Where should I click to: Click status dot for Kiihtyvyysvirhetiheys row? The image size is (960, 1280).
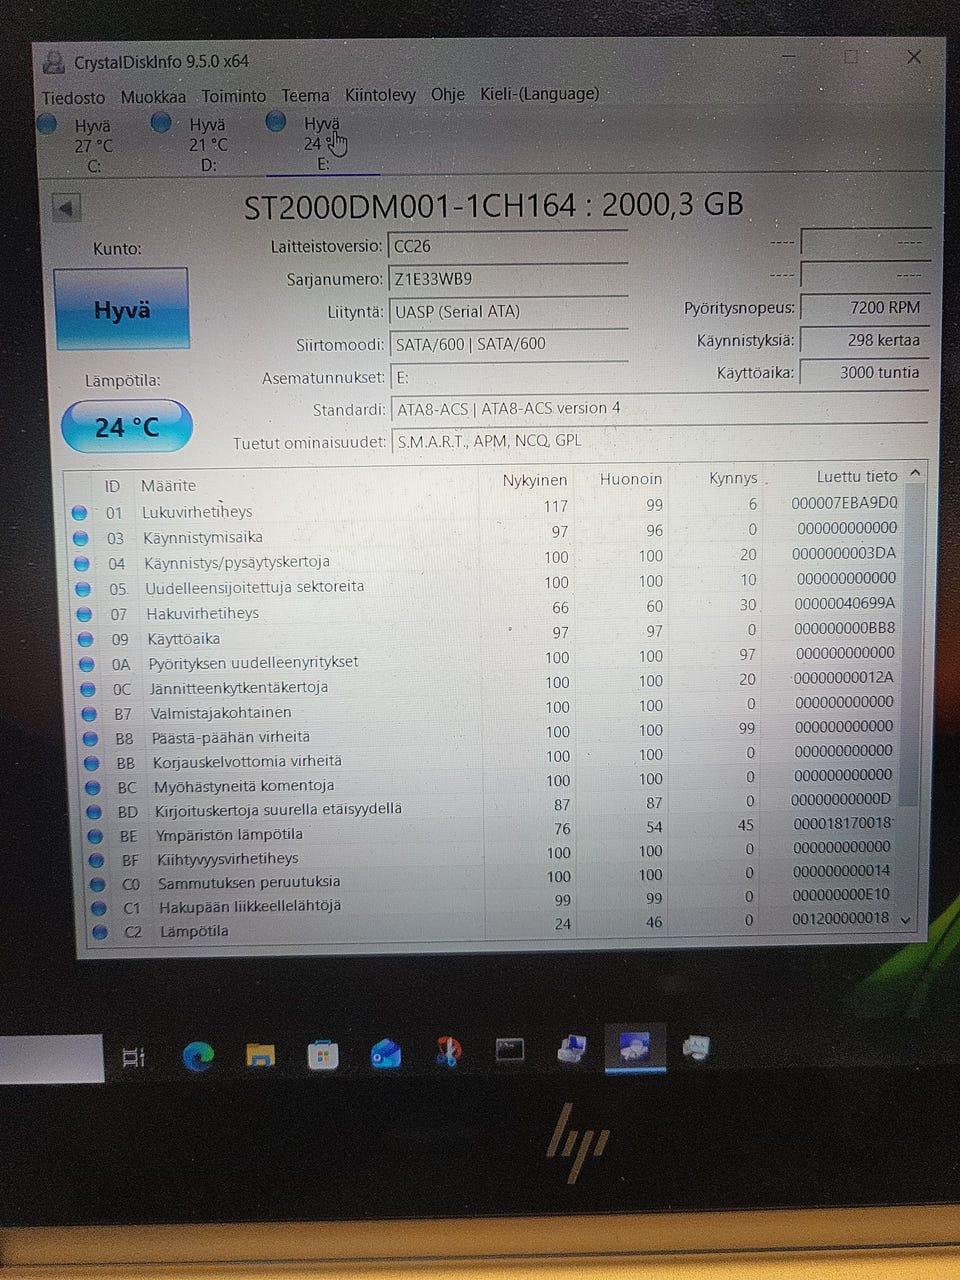(97, 860)
